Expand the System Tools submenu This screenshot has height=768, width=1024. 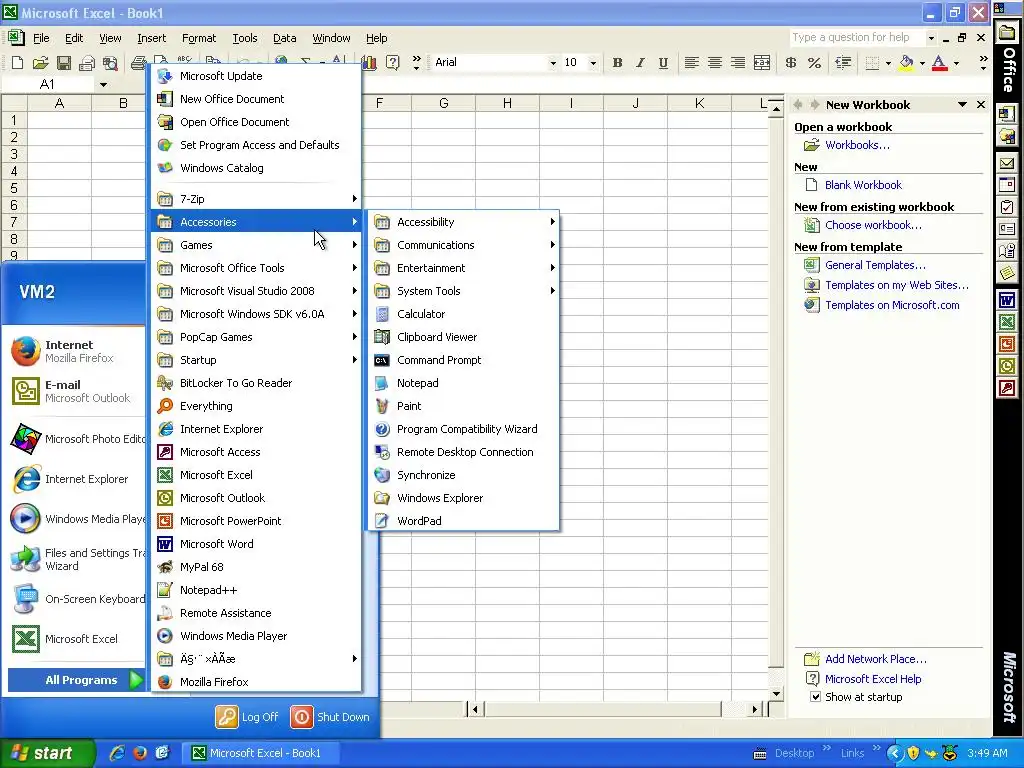[x=463, y=291]
